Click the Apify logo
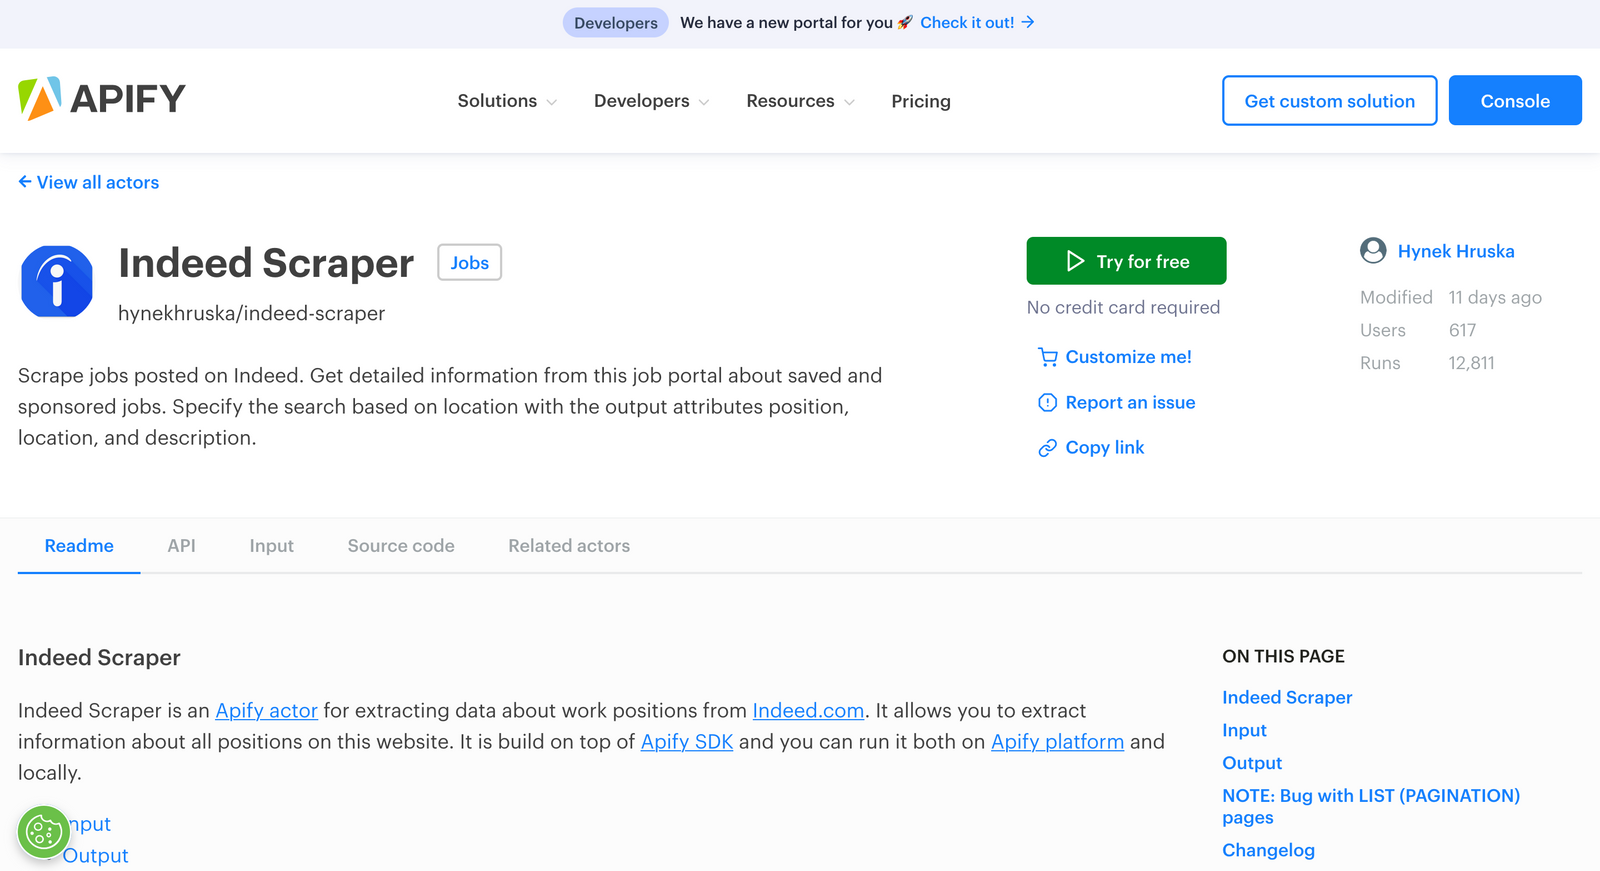 click(100, 99)
